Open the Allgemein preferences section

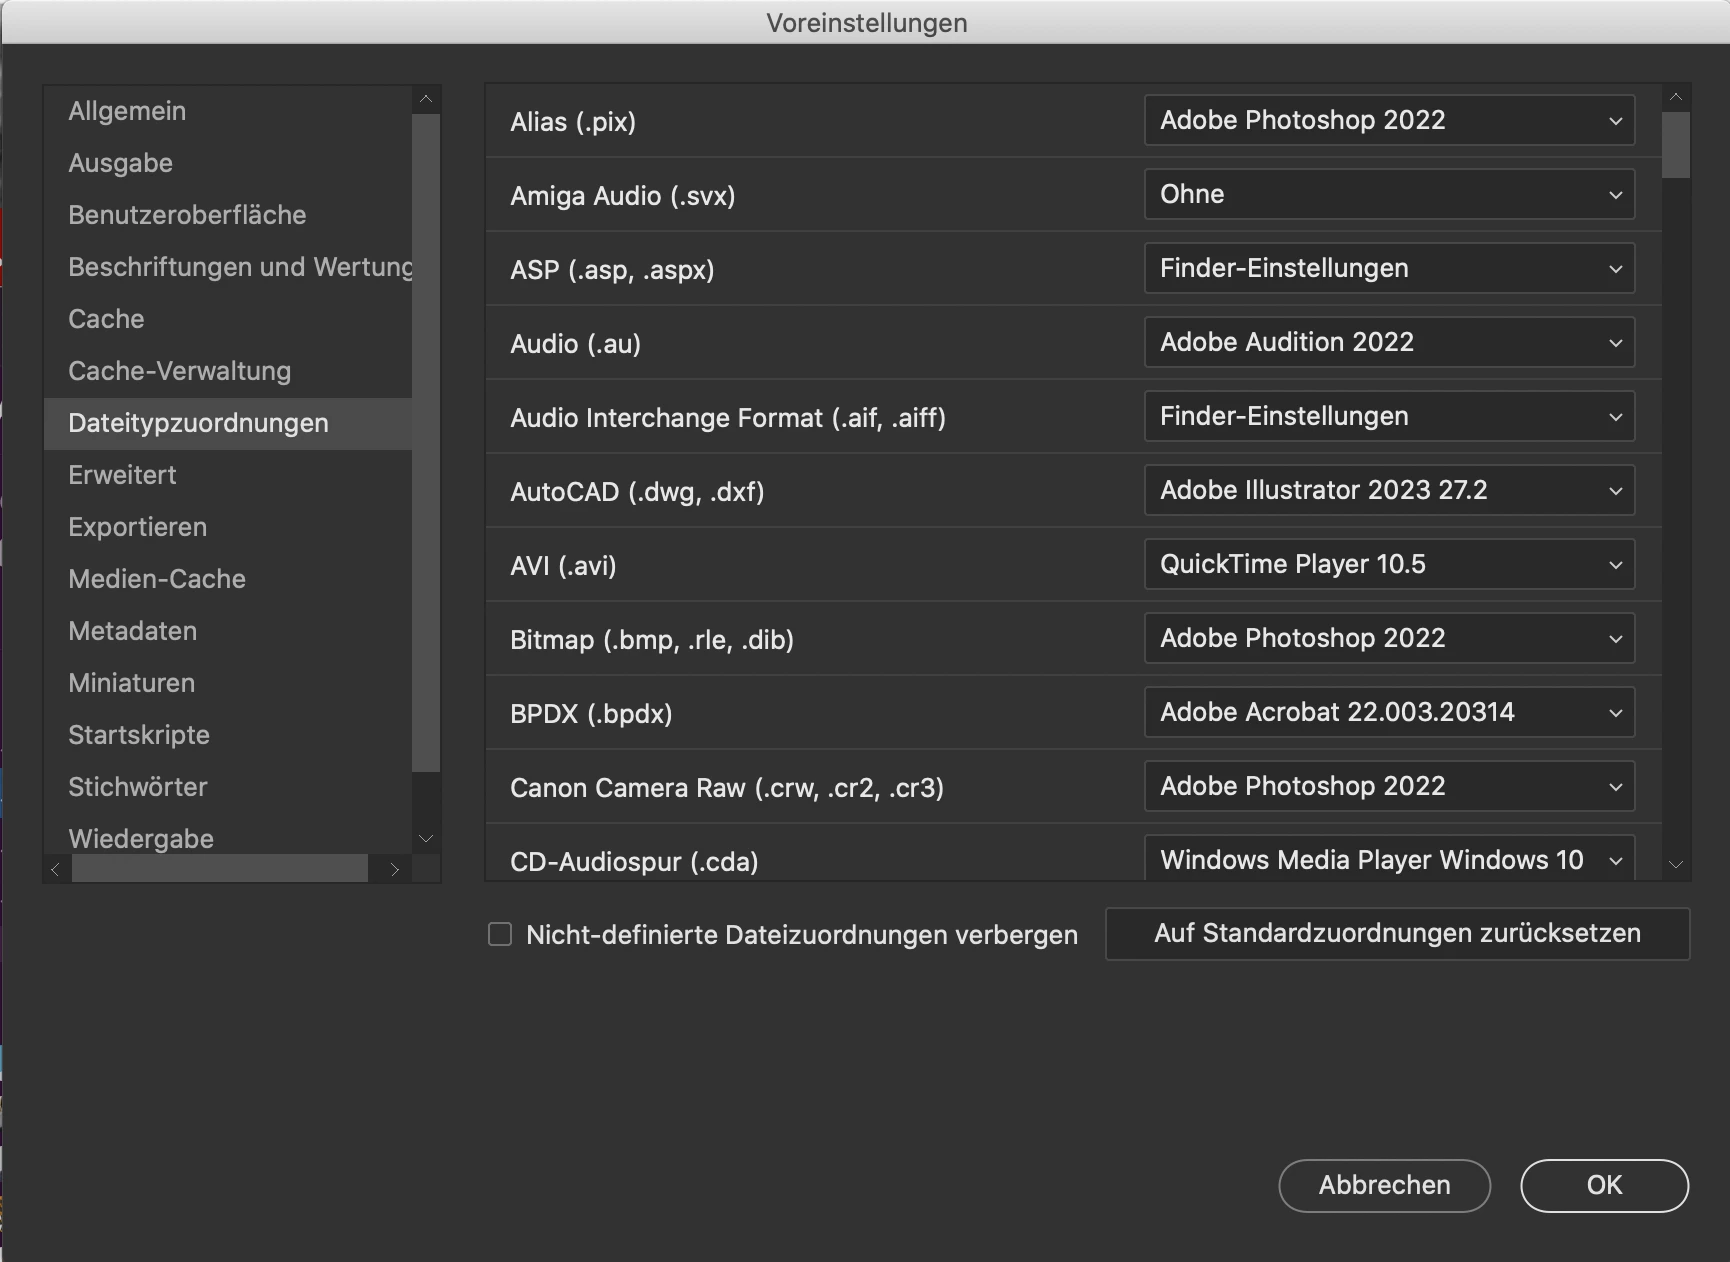click(x=228, y=111)
